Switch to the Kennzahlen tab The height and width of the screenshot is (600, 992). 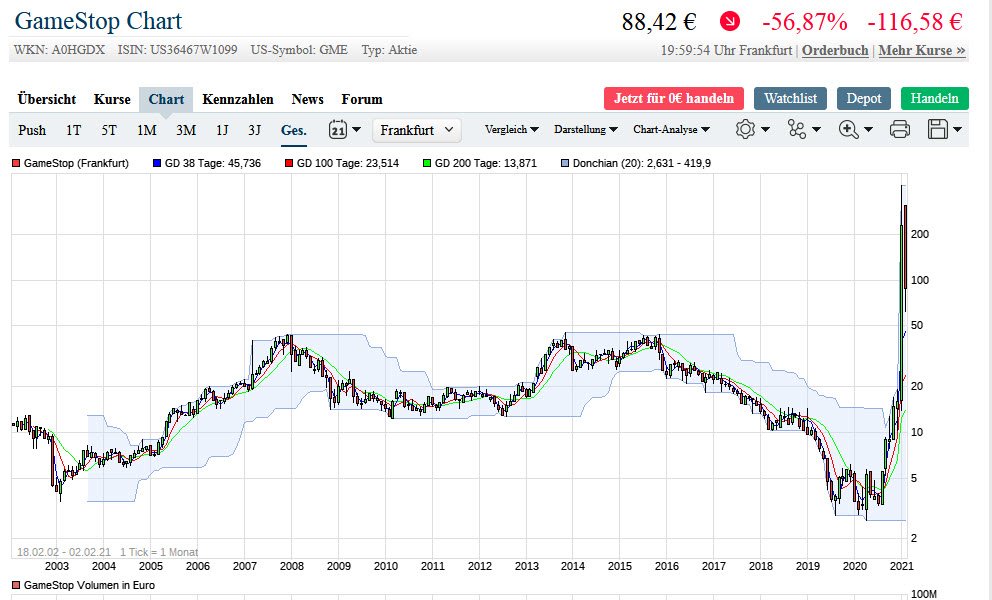point(238,99)
